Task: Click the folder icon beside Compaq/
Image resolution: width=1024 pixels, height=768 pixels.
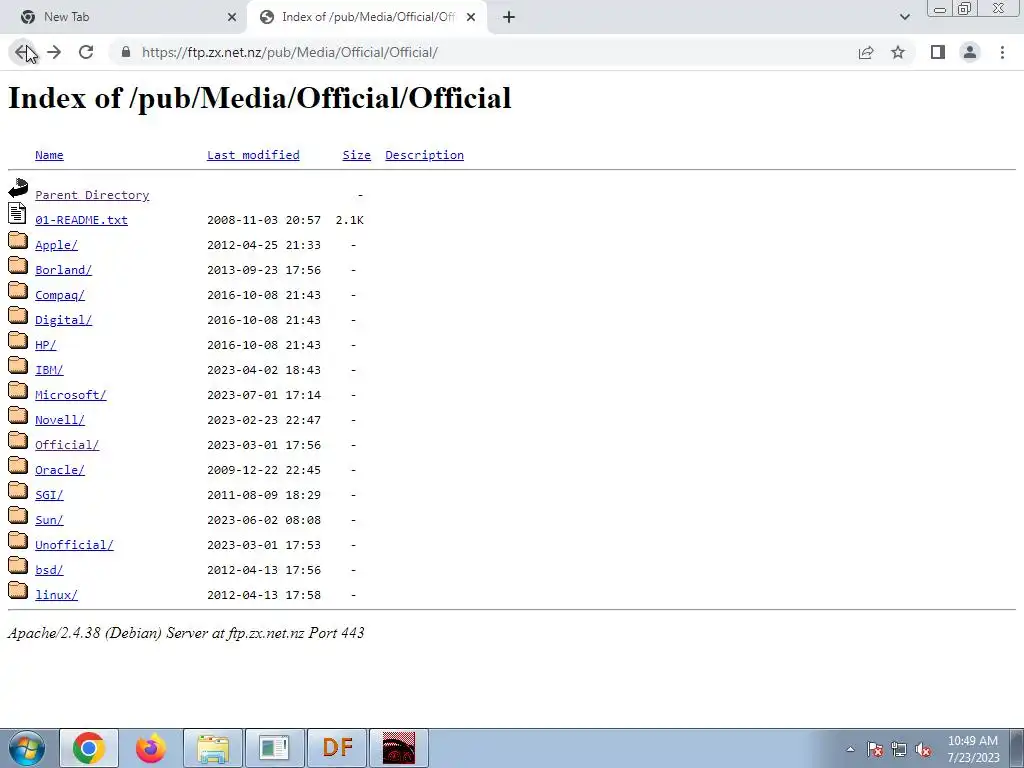Action: click(x=18, y=290)
